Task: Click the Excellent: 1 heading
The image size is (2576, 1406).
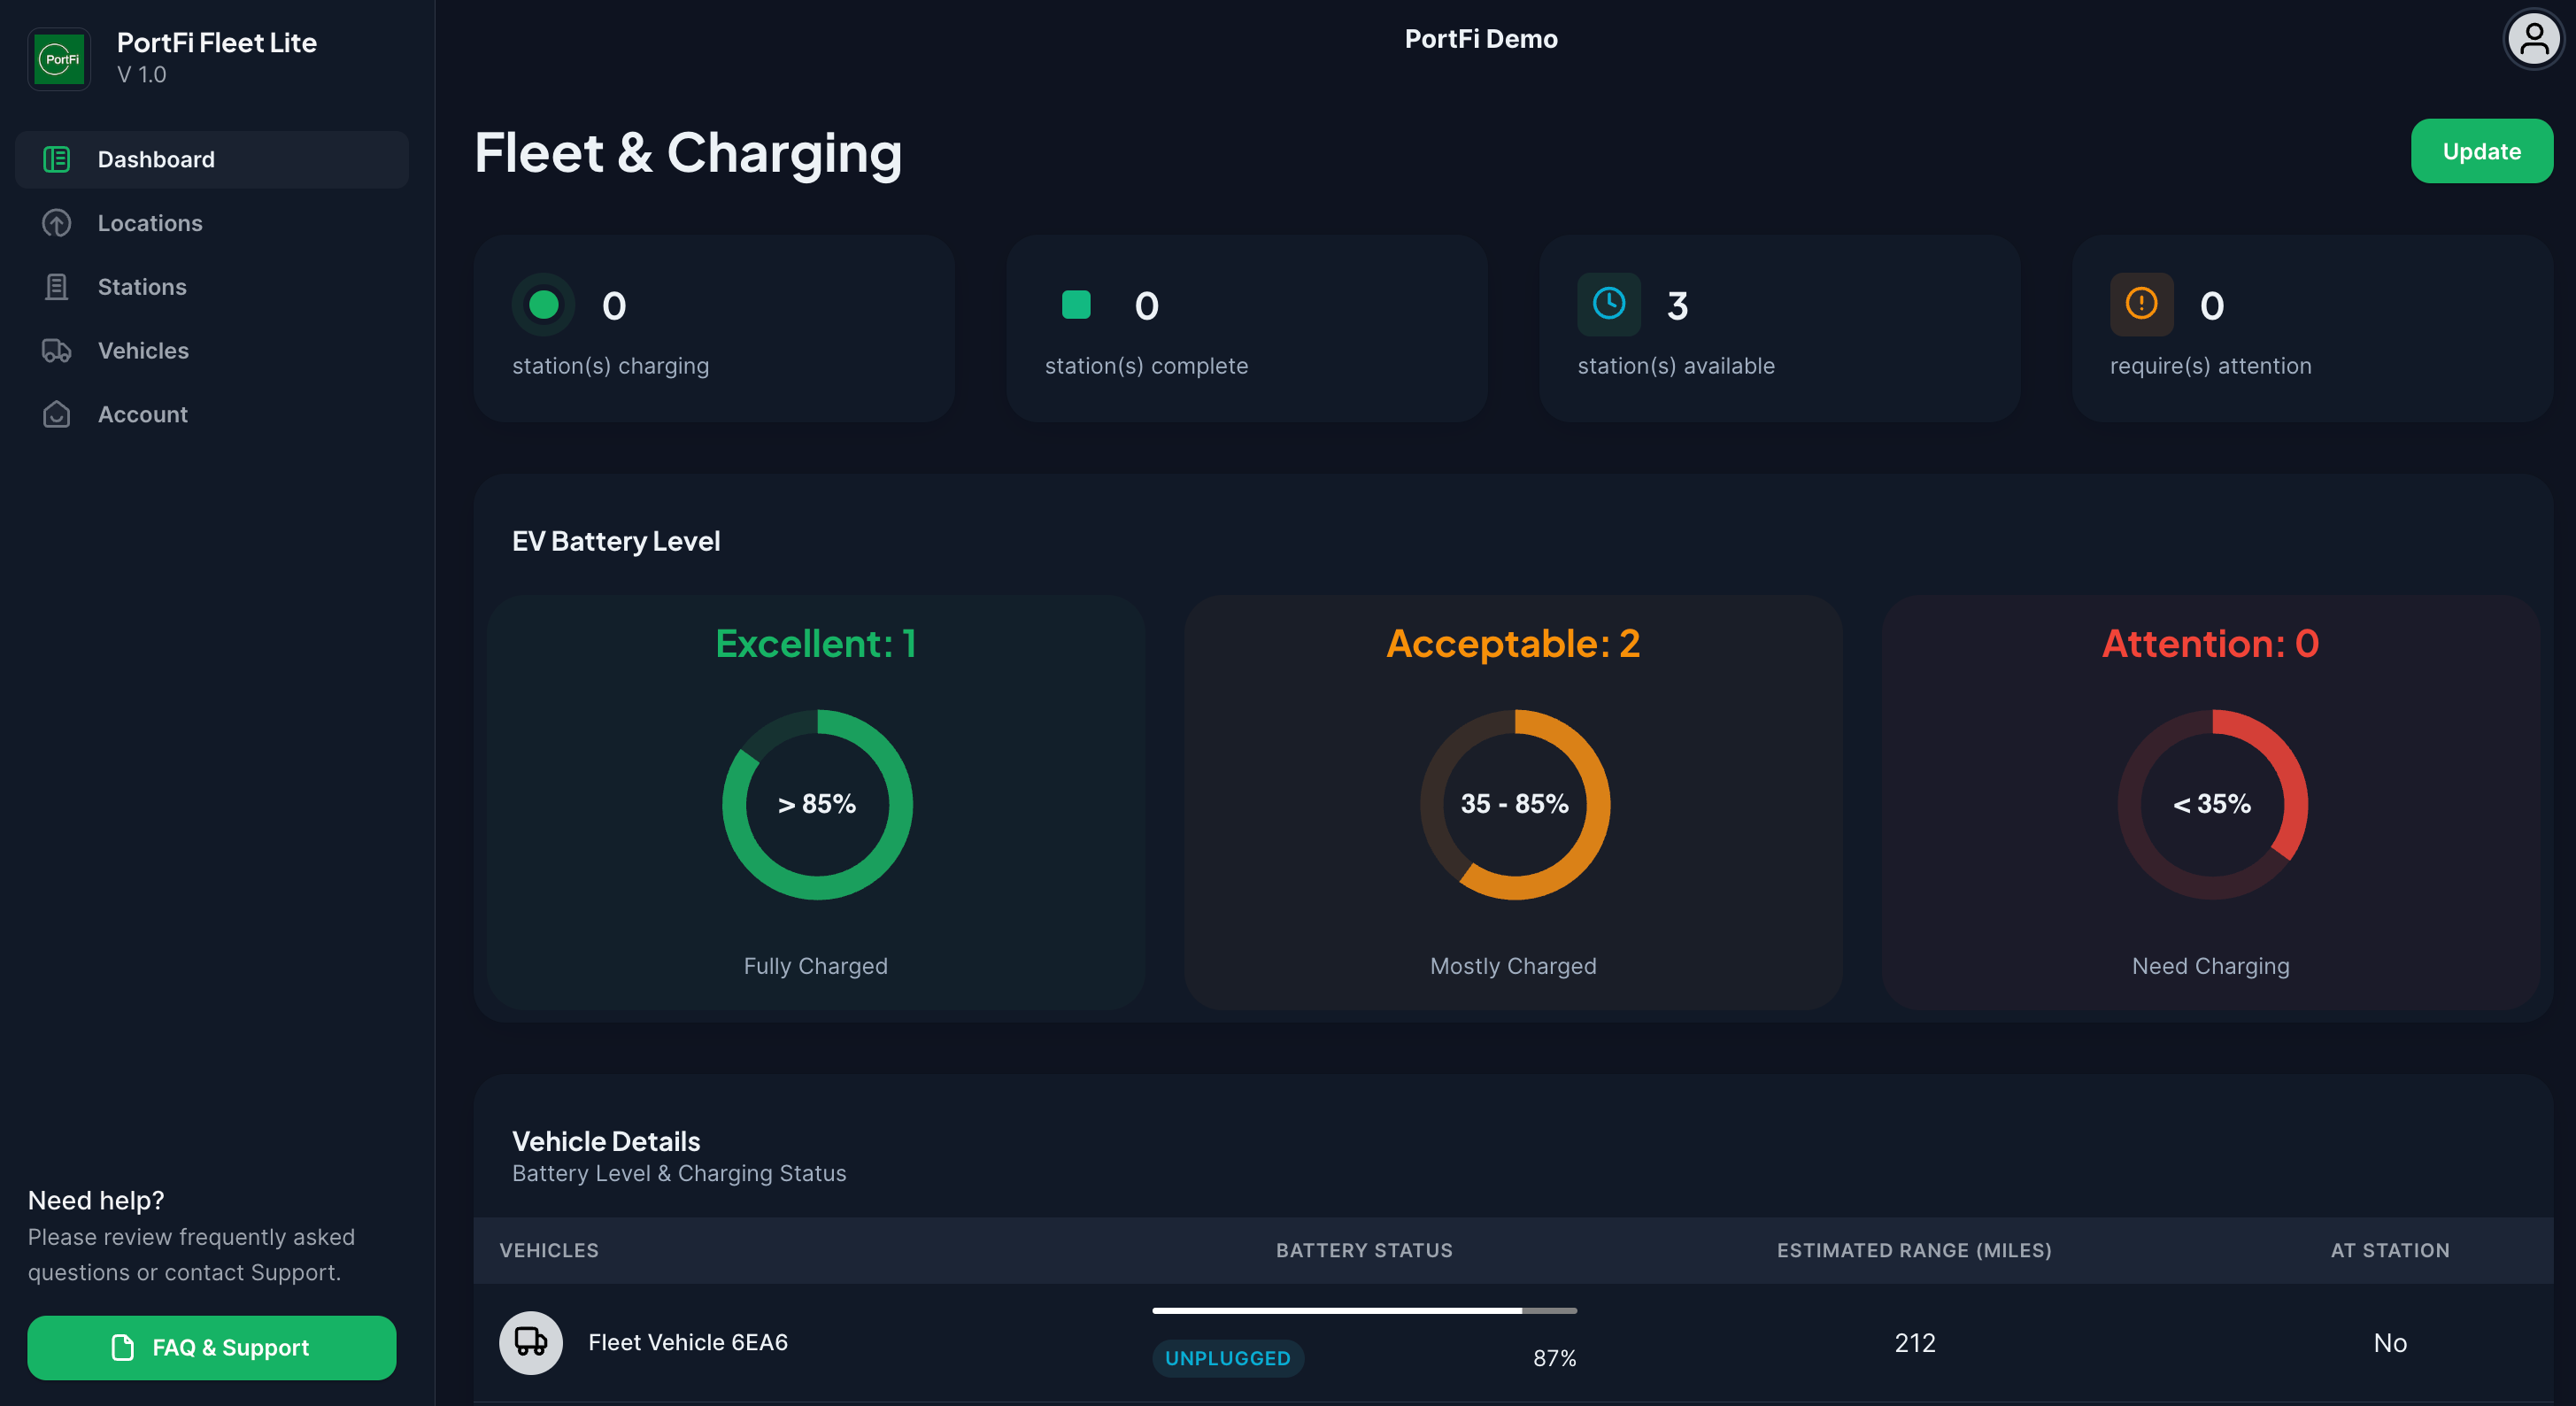Action: 816,643
